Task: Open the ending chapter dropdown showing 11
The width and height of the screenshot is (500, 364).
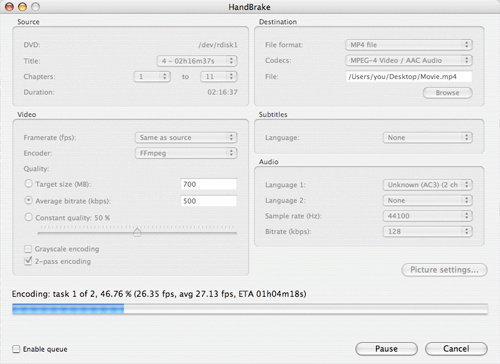Action: pyautogui.click(x=218, y=77)
